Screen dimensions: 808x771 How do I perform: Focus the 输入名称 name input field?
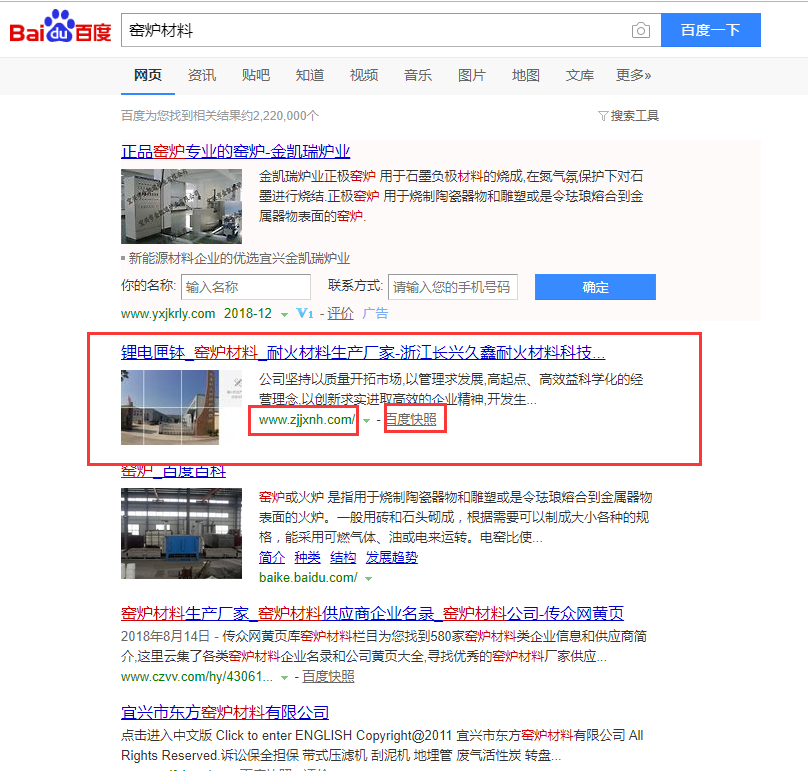245,287
